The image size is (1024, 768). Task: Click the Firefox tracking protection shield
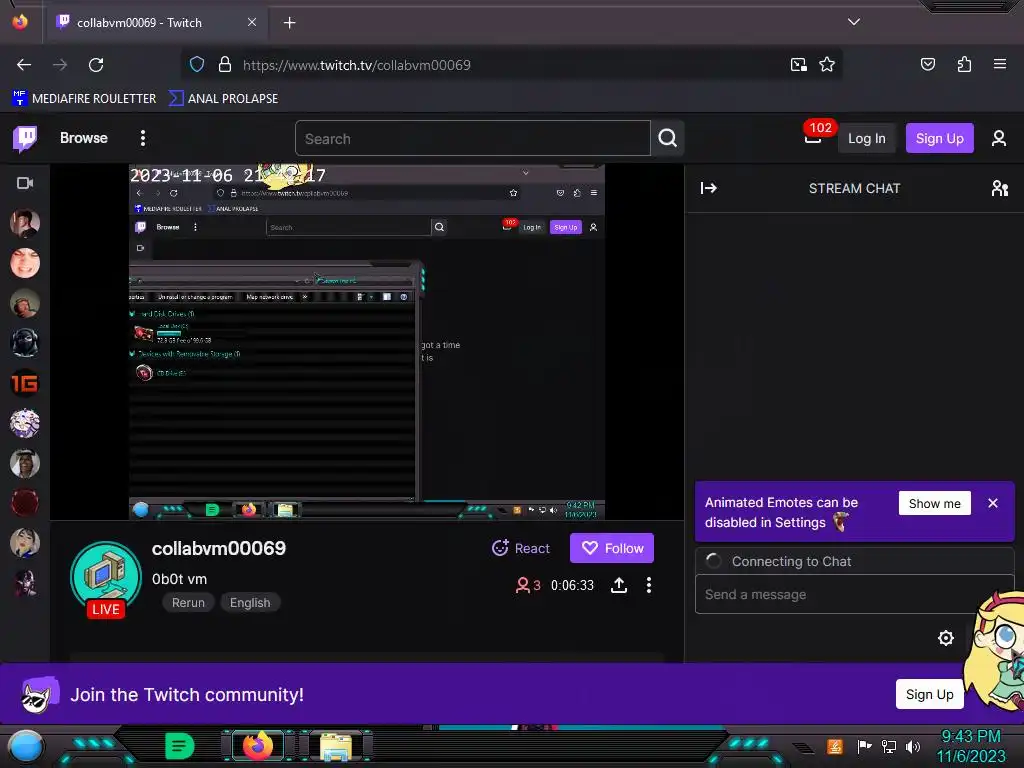(x=197, y=65)
